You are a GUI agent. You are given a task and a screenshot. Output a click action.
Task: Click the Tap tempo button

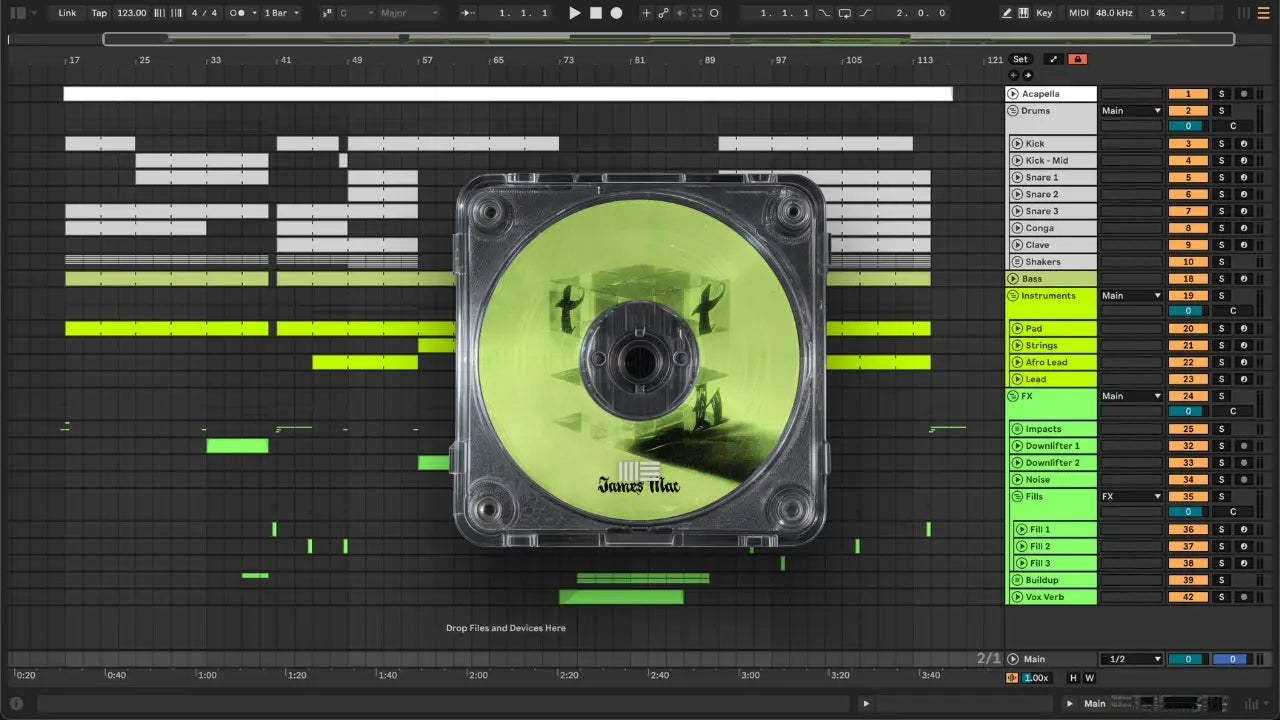[99, 13]
